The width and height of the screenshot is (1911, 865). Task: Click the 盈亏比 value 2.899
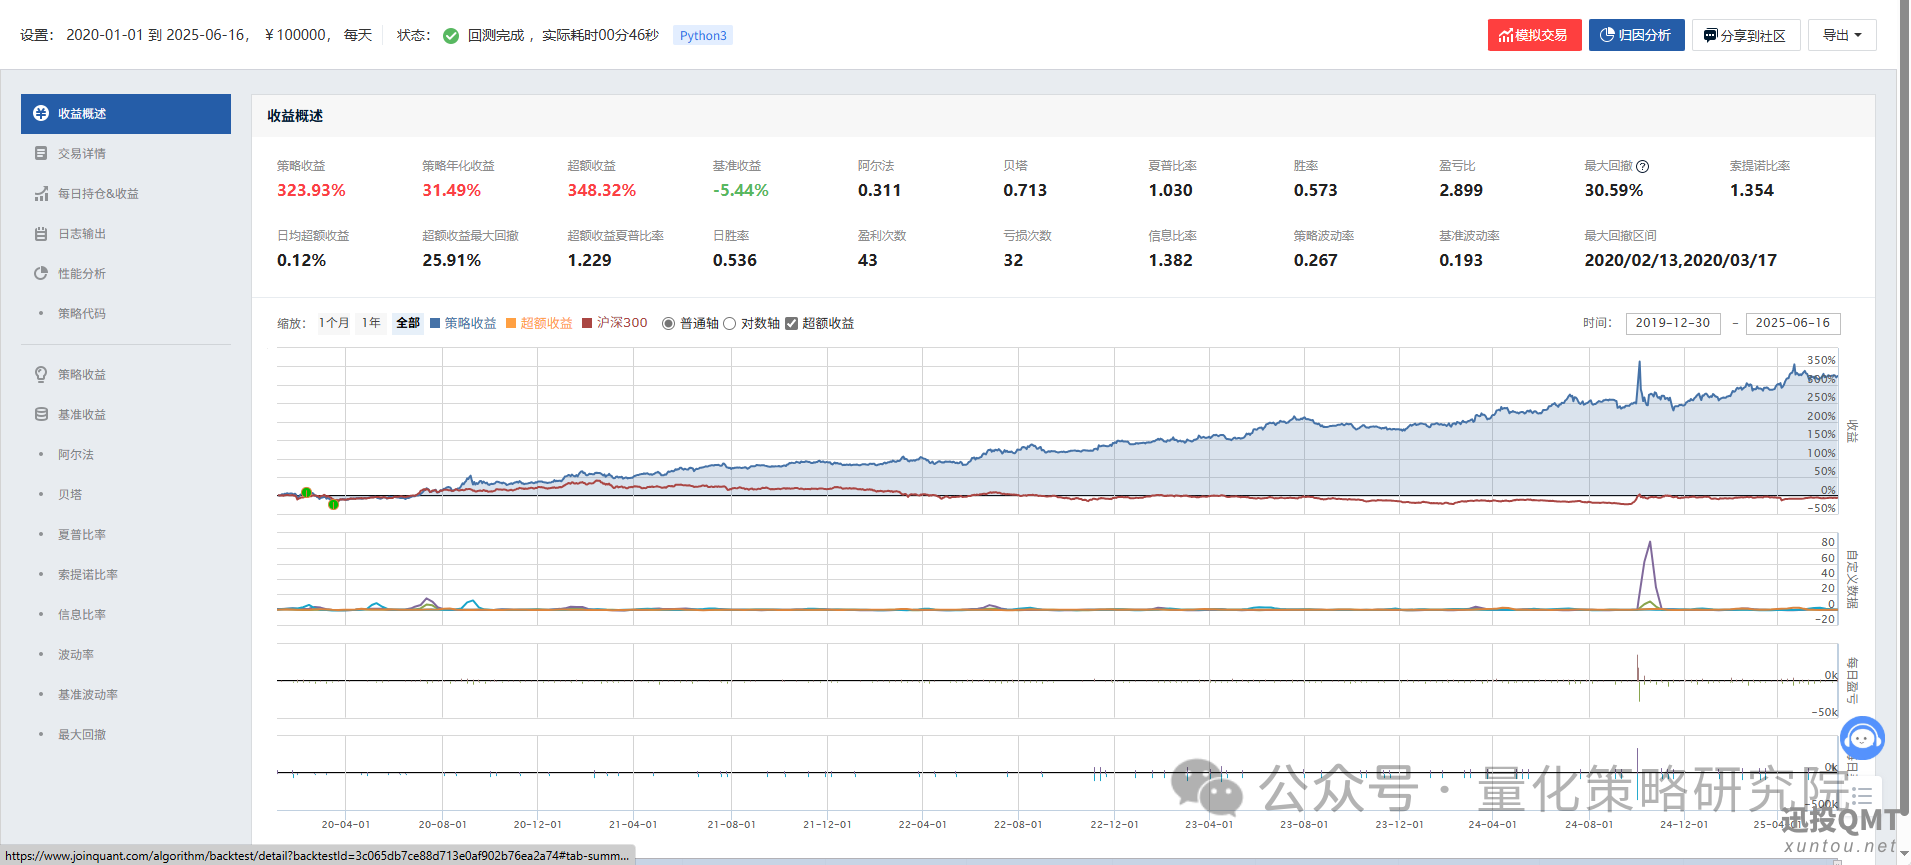[x=1461, y=190]
